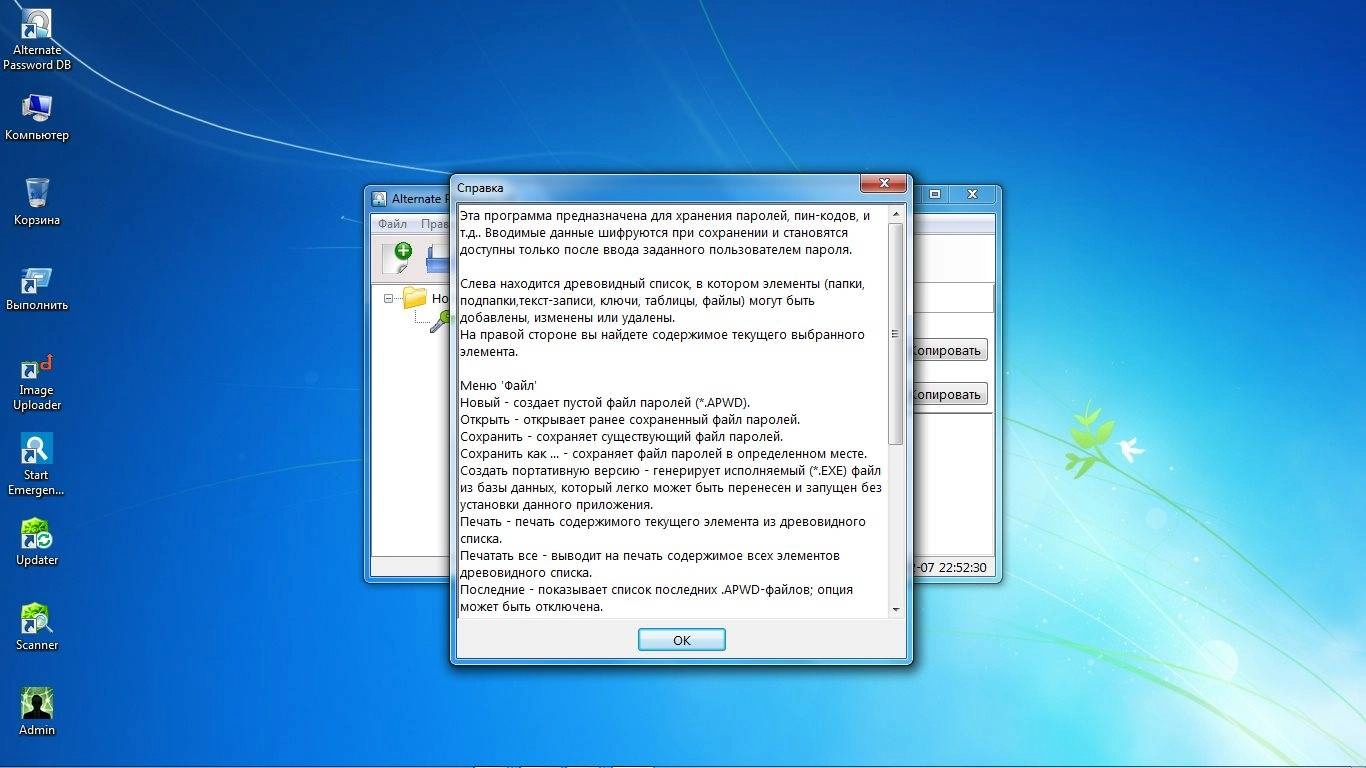This screenshot has width=1366, height=768.
Task: Select the key entry in the tree
Action: [440, 321]
